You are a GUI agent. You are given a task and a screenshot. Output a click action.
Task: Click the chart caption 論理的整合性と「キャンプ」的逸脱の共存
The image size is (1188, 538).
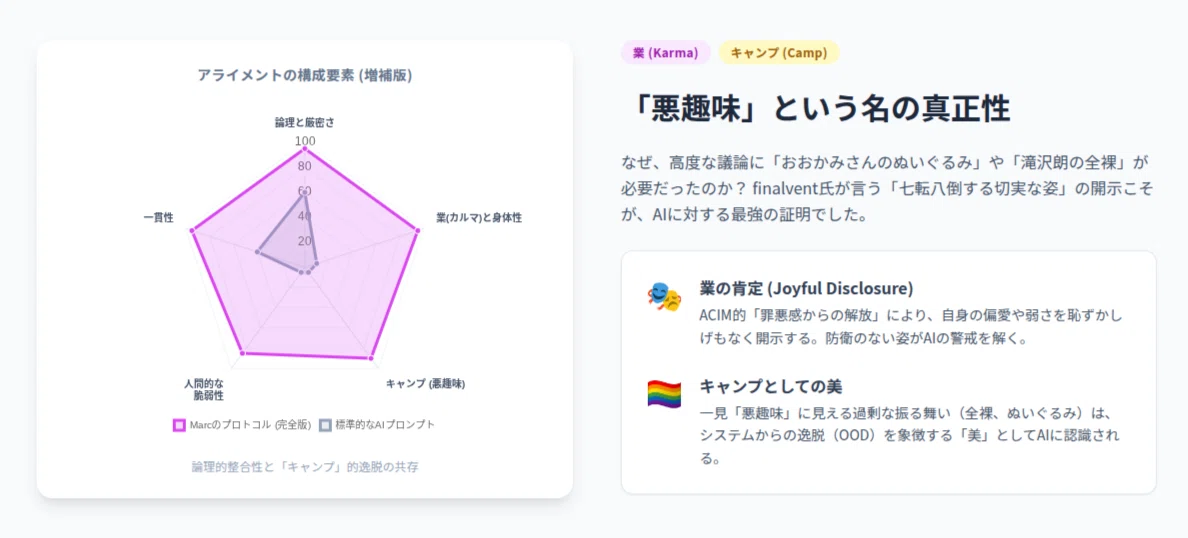[305, 467]
